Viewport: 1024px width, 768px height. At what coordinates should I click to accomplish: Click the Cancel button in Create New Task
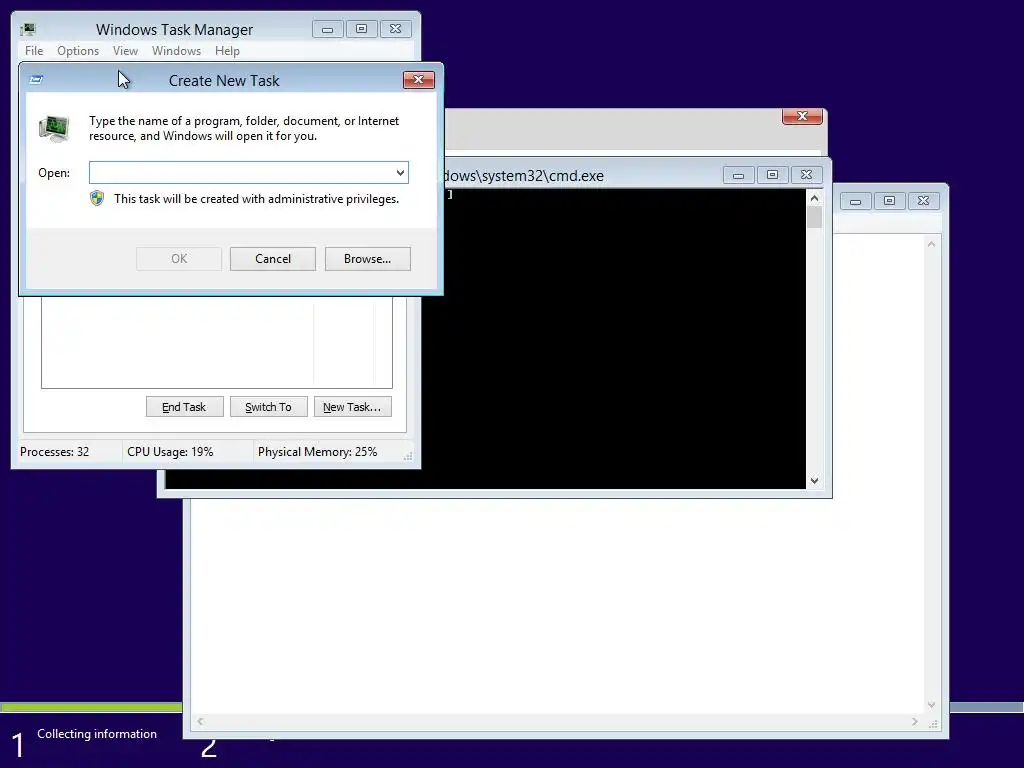[x=272, y=259]
